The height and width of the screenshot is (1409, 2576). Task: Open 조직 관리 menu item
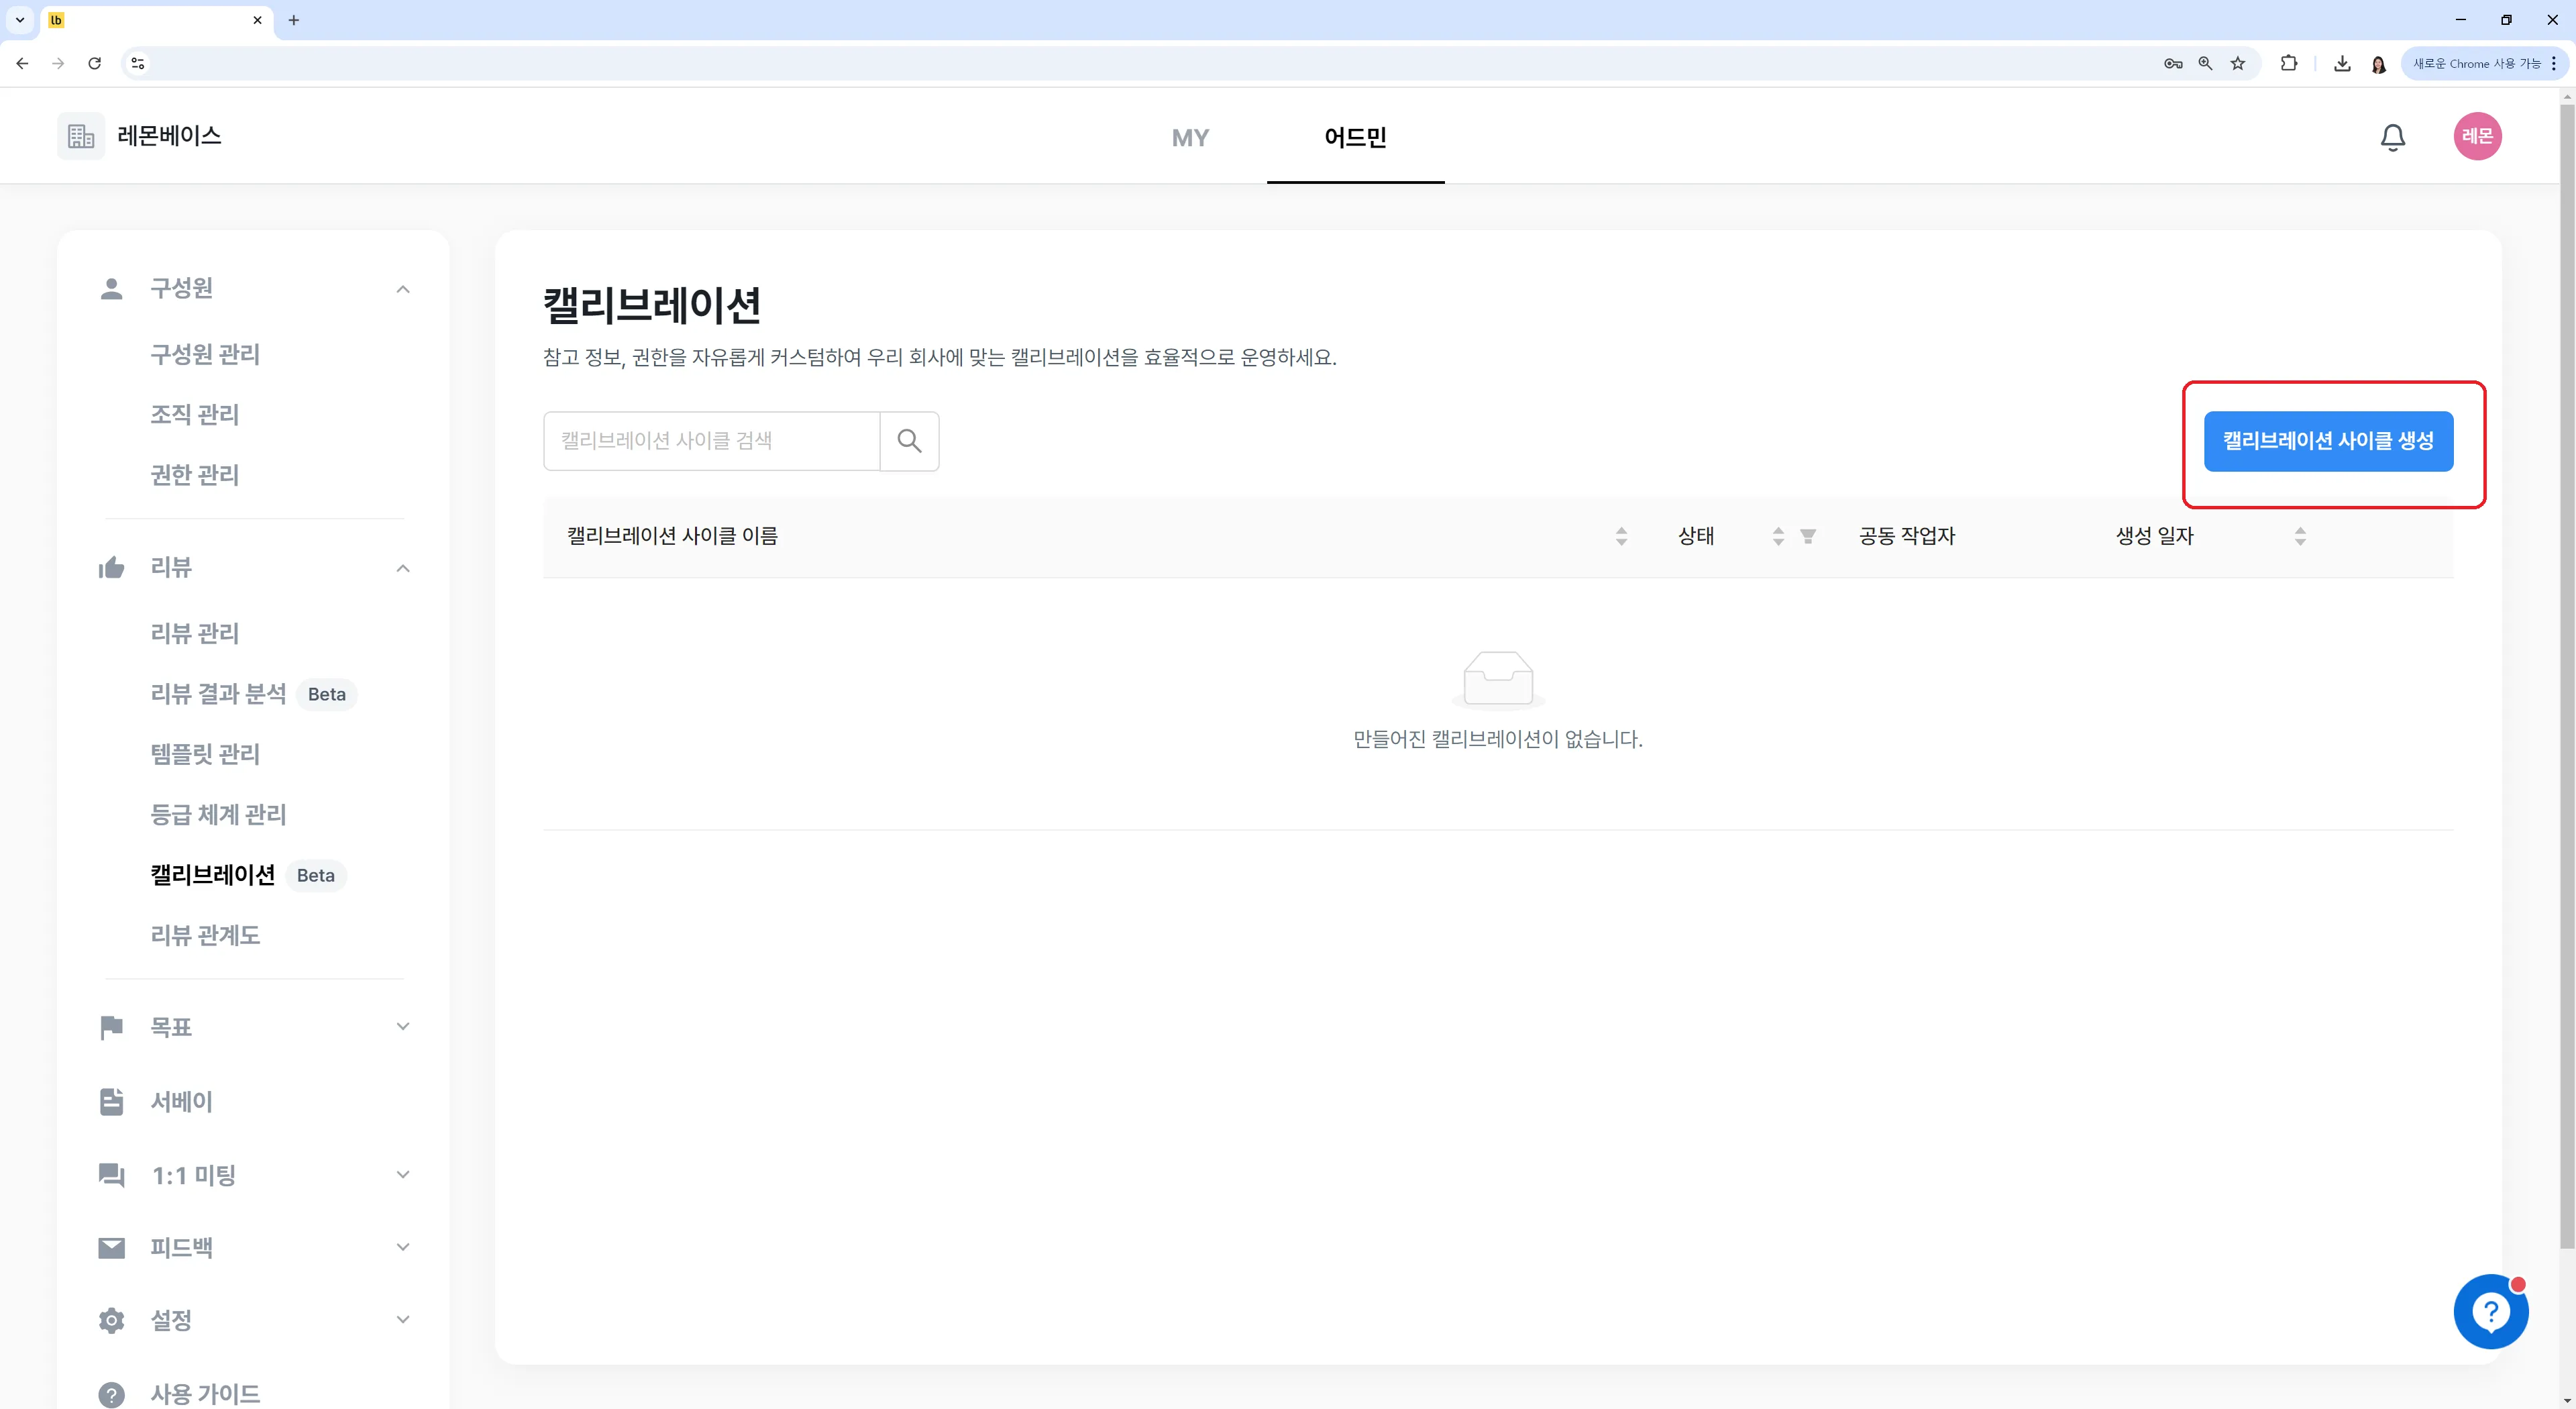pos(195,415)
